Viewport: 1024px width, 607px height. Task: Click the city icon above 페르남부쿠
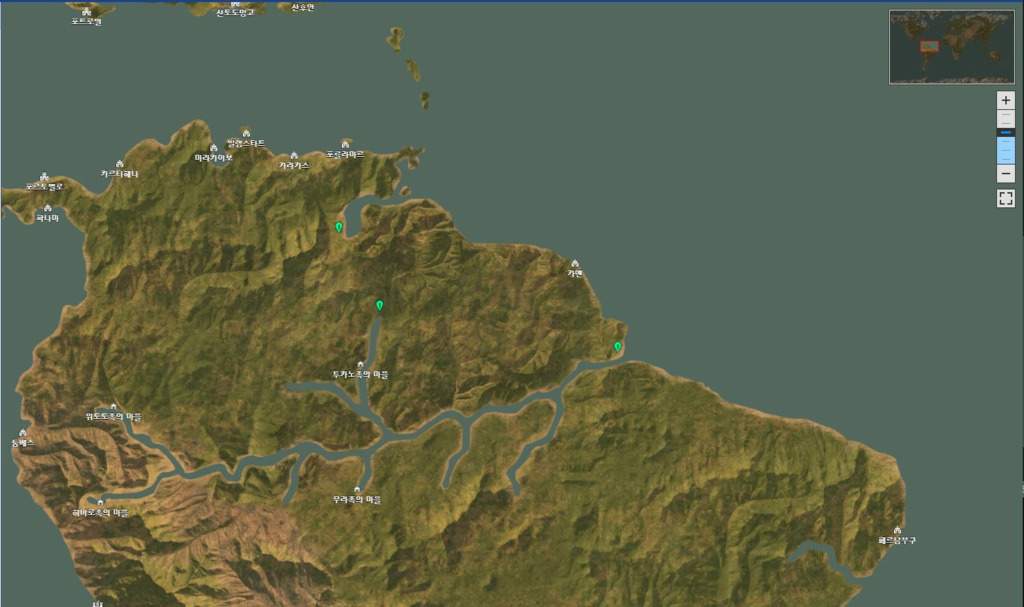tap(897, 530)
